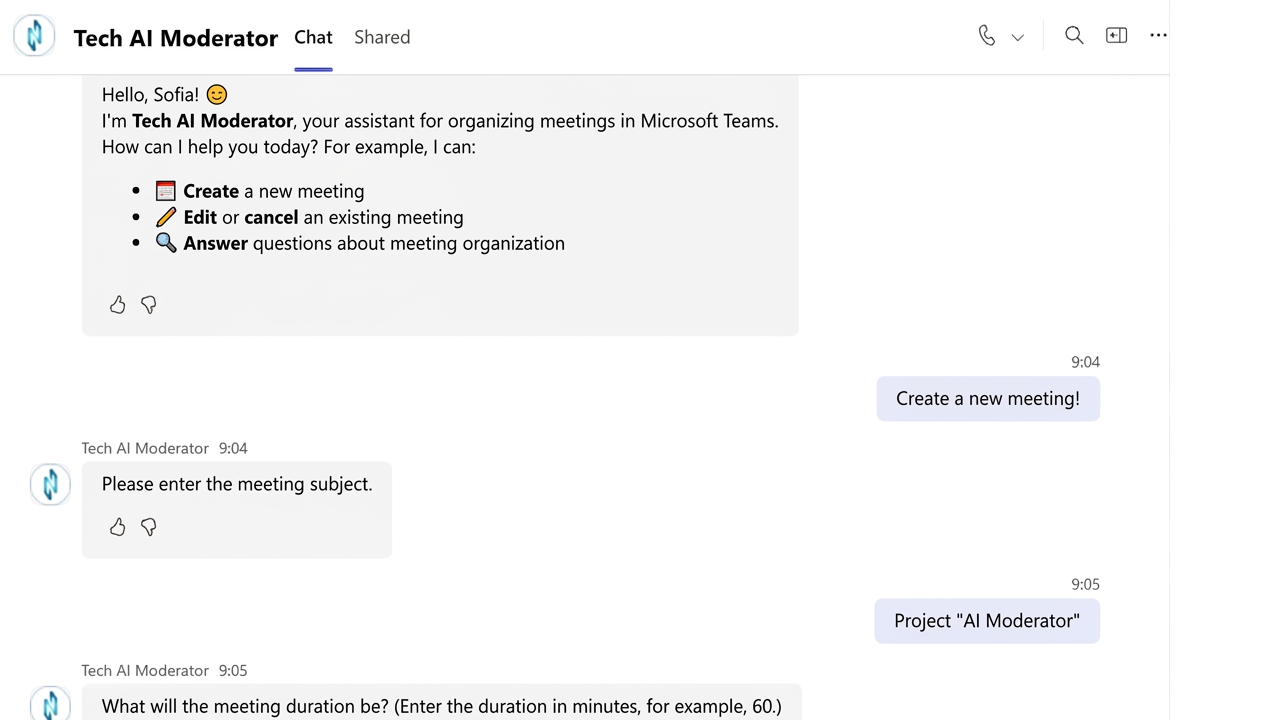Start an audio call with the phone icon
Screen dimensions: 1280x720
click(x=987, y=36)
